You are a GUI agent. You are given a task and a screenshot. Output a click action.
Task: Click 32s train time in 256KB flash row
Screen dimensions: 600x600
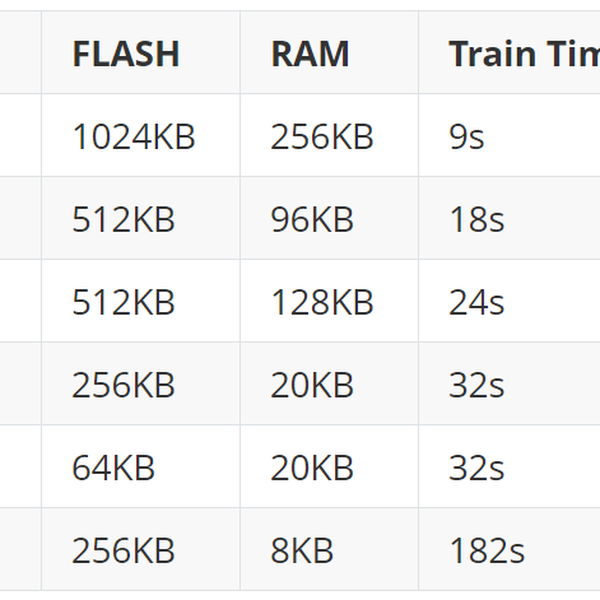(476, 385)
